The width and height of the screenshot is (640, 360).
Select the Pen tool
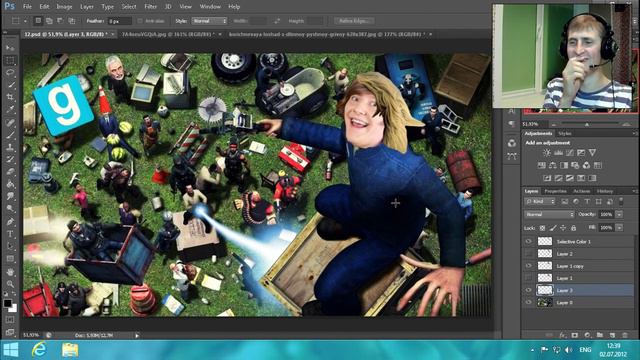point(10,222)
